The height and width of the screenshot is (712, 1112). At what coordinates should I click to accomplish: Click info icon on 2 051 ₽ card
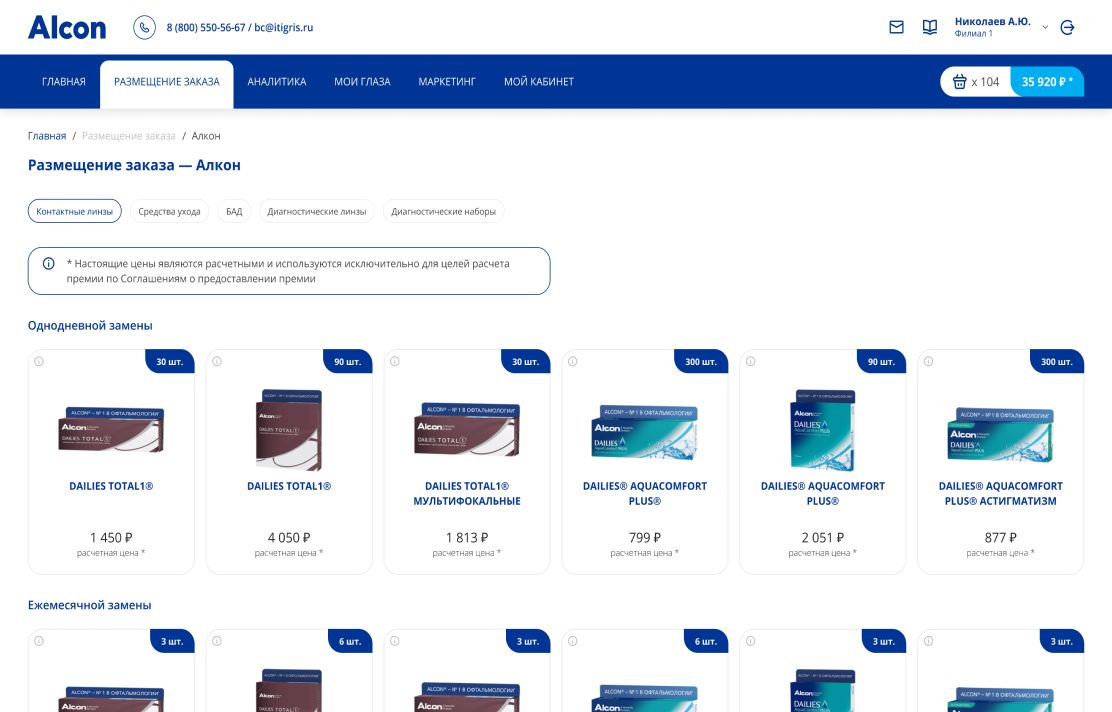point(750,361)
